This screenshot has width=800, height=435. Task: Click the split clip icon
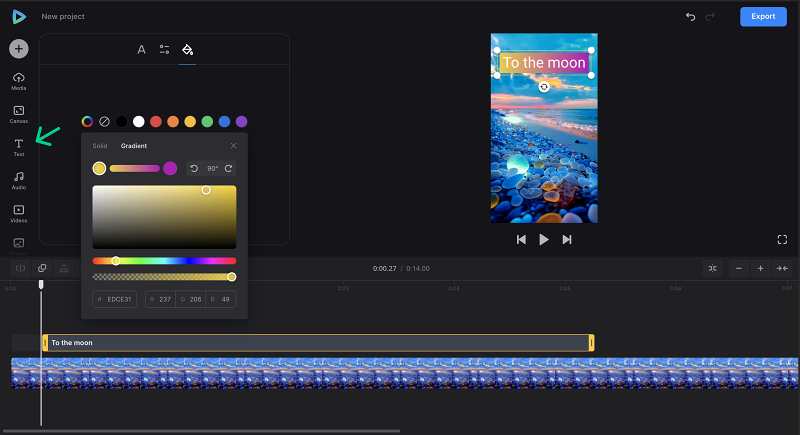20,268
